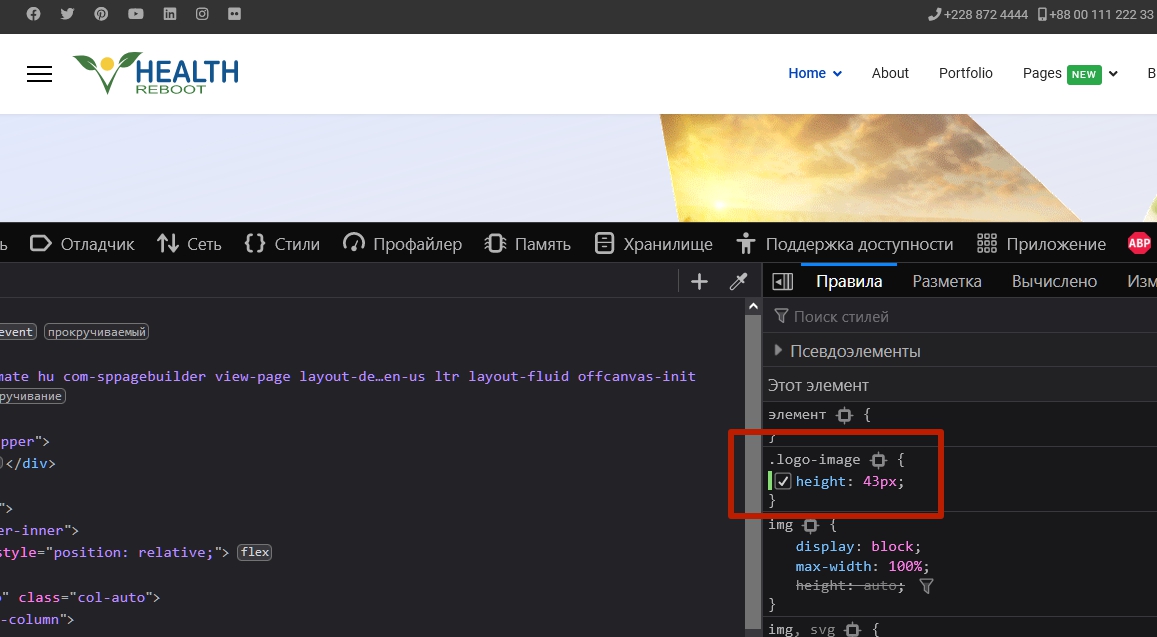Click selector highlighter icon next to .logo-image

click(x=878, y=460)
